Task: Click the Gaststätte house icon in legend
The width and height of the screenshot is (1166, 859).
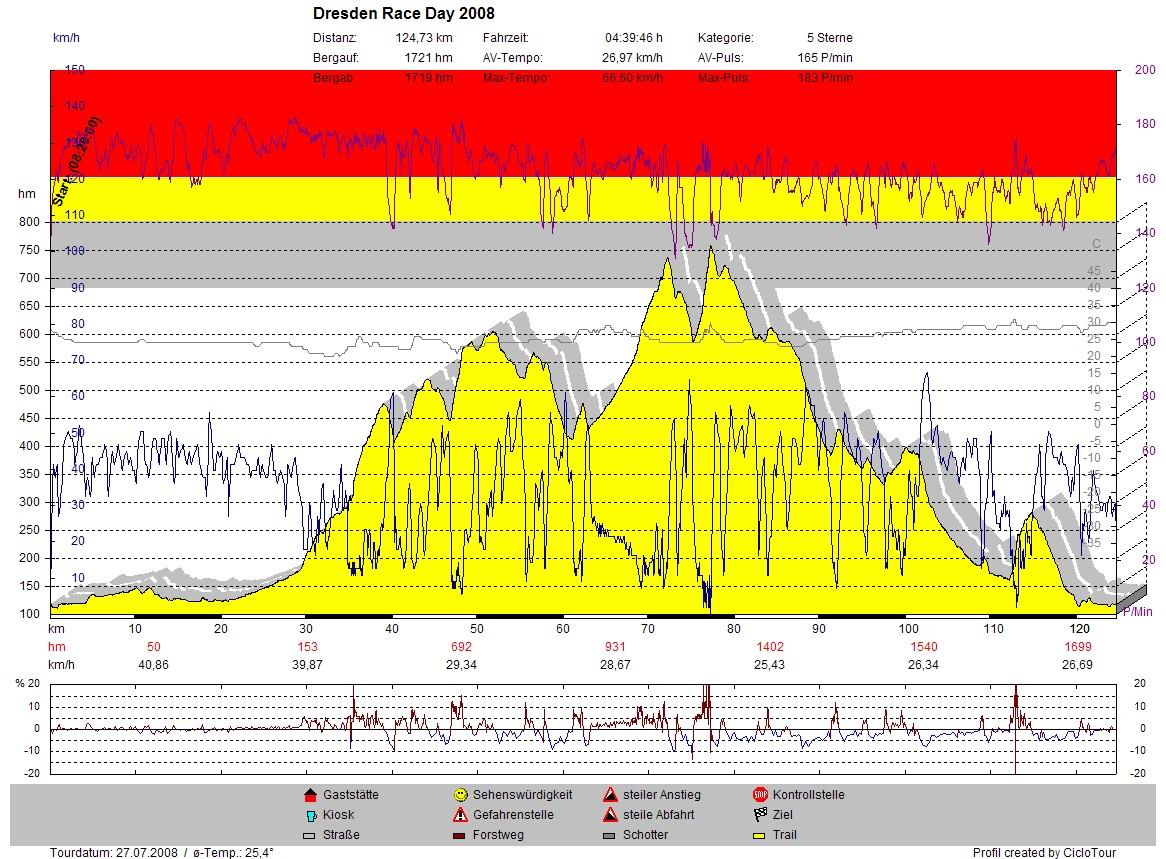Action: (309, 795)
